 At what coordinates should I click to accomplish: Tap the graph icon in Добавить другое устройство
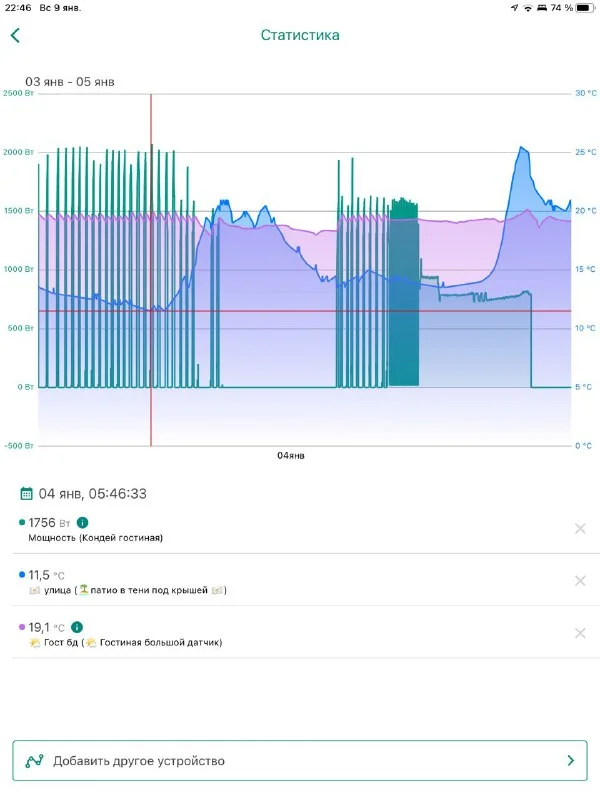pyautogui.click(x=36, y=761)
